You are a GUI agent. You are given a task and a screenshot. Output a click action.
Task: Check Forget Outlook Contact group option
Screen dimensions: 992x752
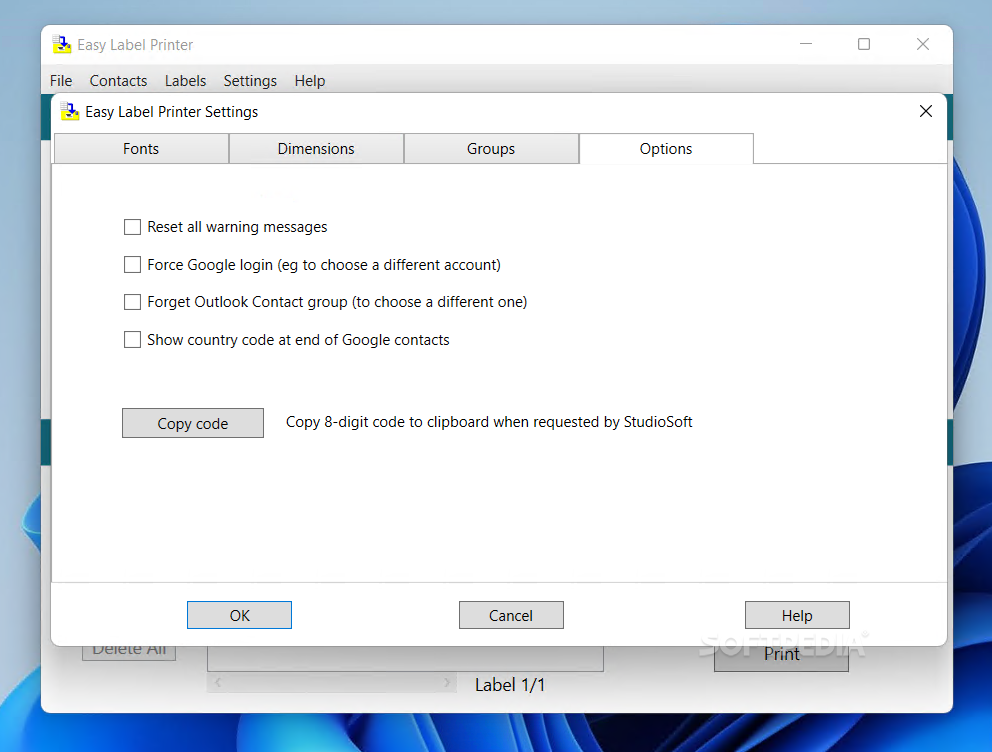tap(132, 302)
